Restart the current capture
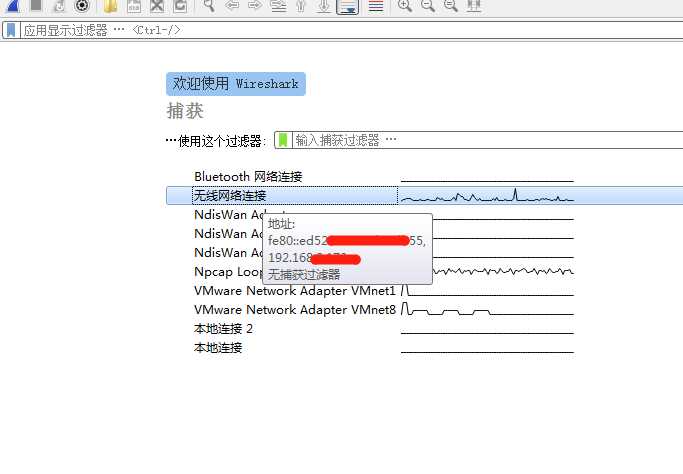 59,5
